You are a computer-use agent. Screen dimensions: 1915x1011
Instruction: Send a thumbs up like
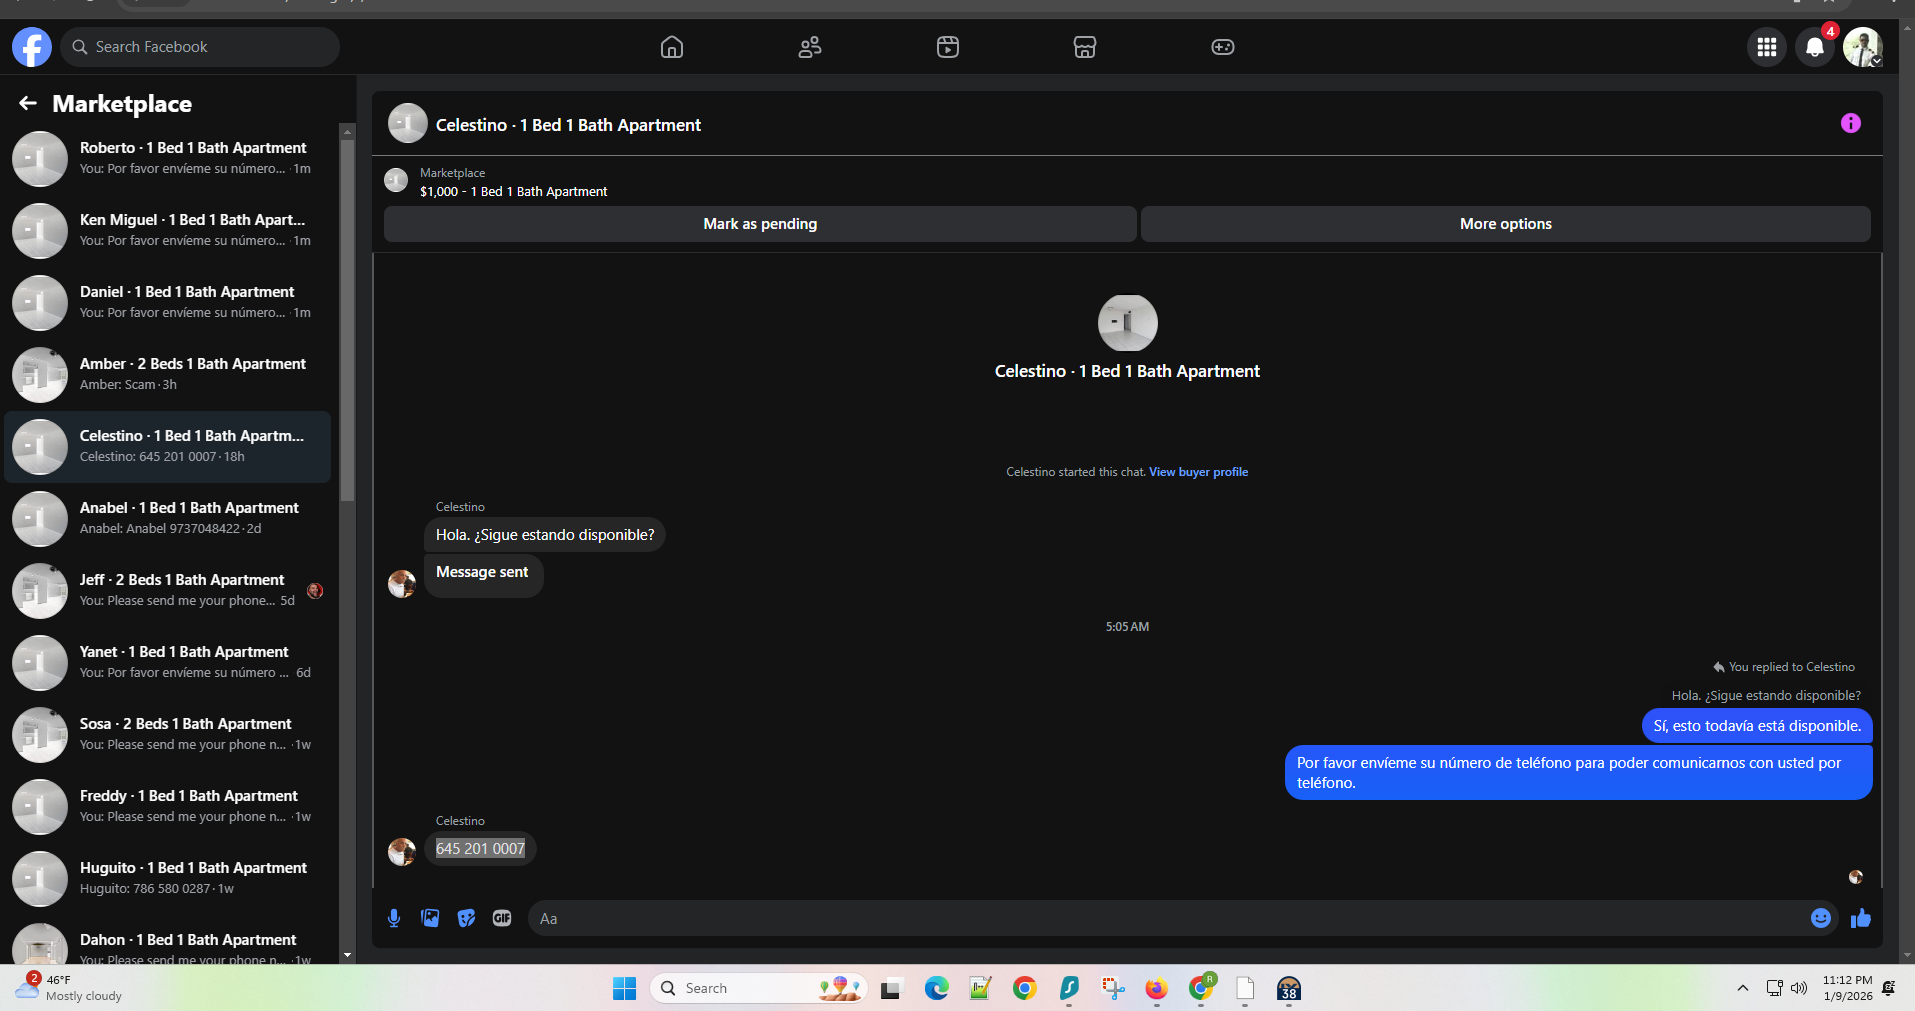click(x=1860, y=918)
